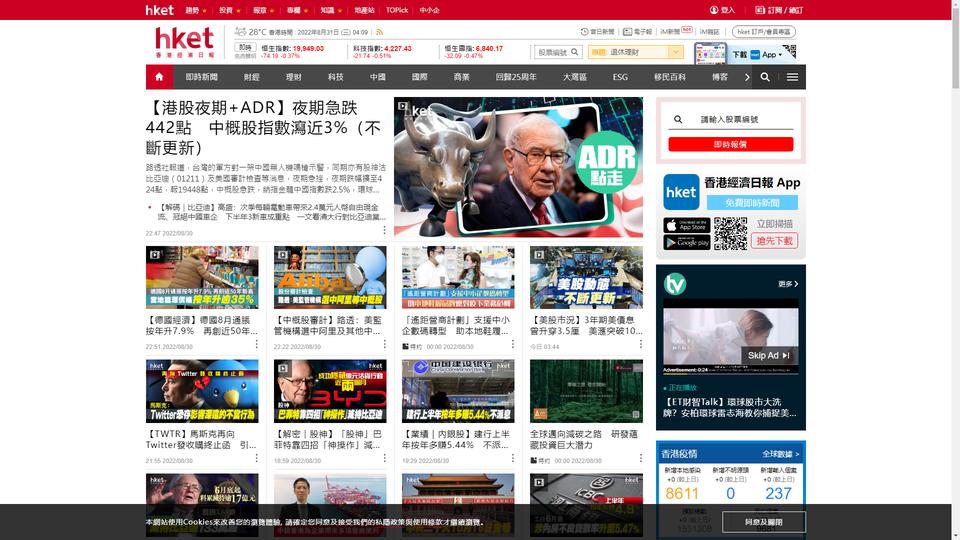
Task: Open the hamburger menu icon
Action: tap(792, 77)
